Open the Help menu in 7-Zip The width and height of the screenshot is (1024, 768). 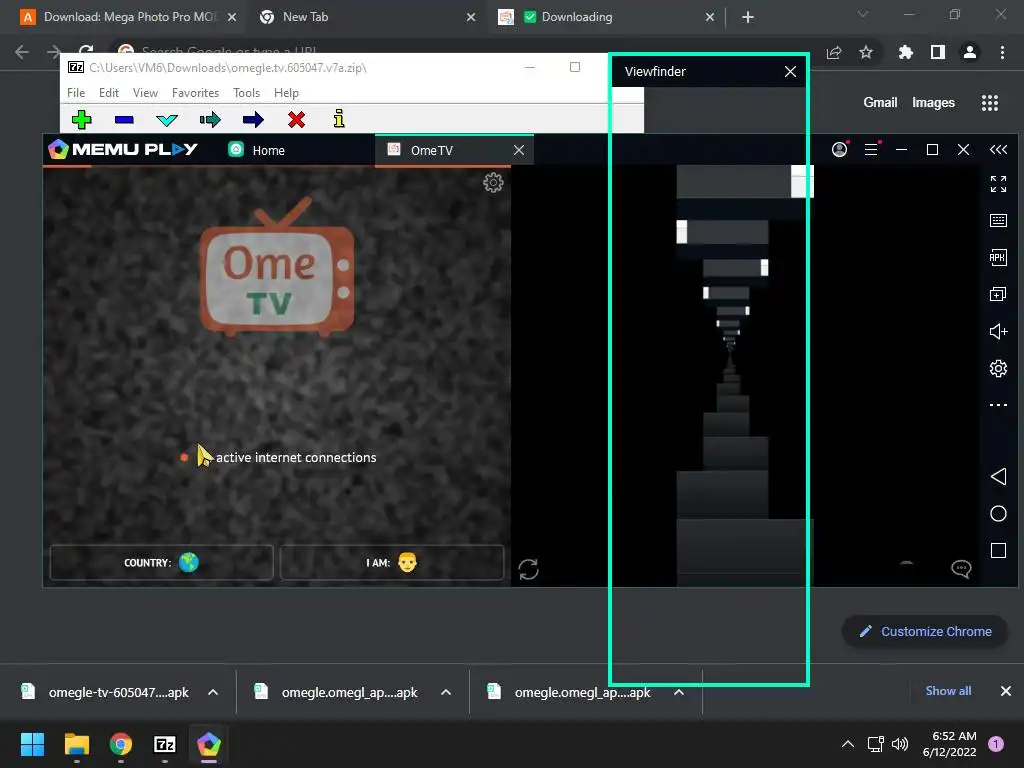coord(286,93)
